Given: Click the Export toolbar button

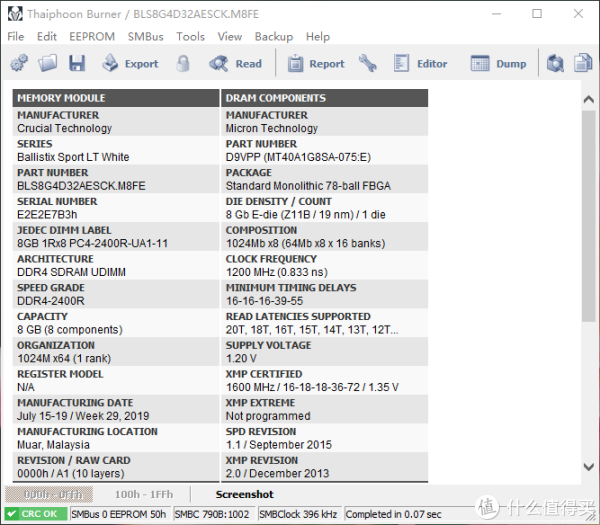Looking at the screenshot, I should point(130,64).
